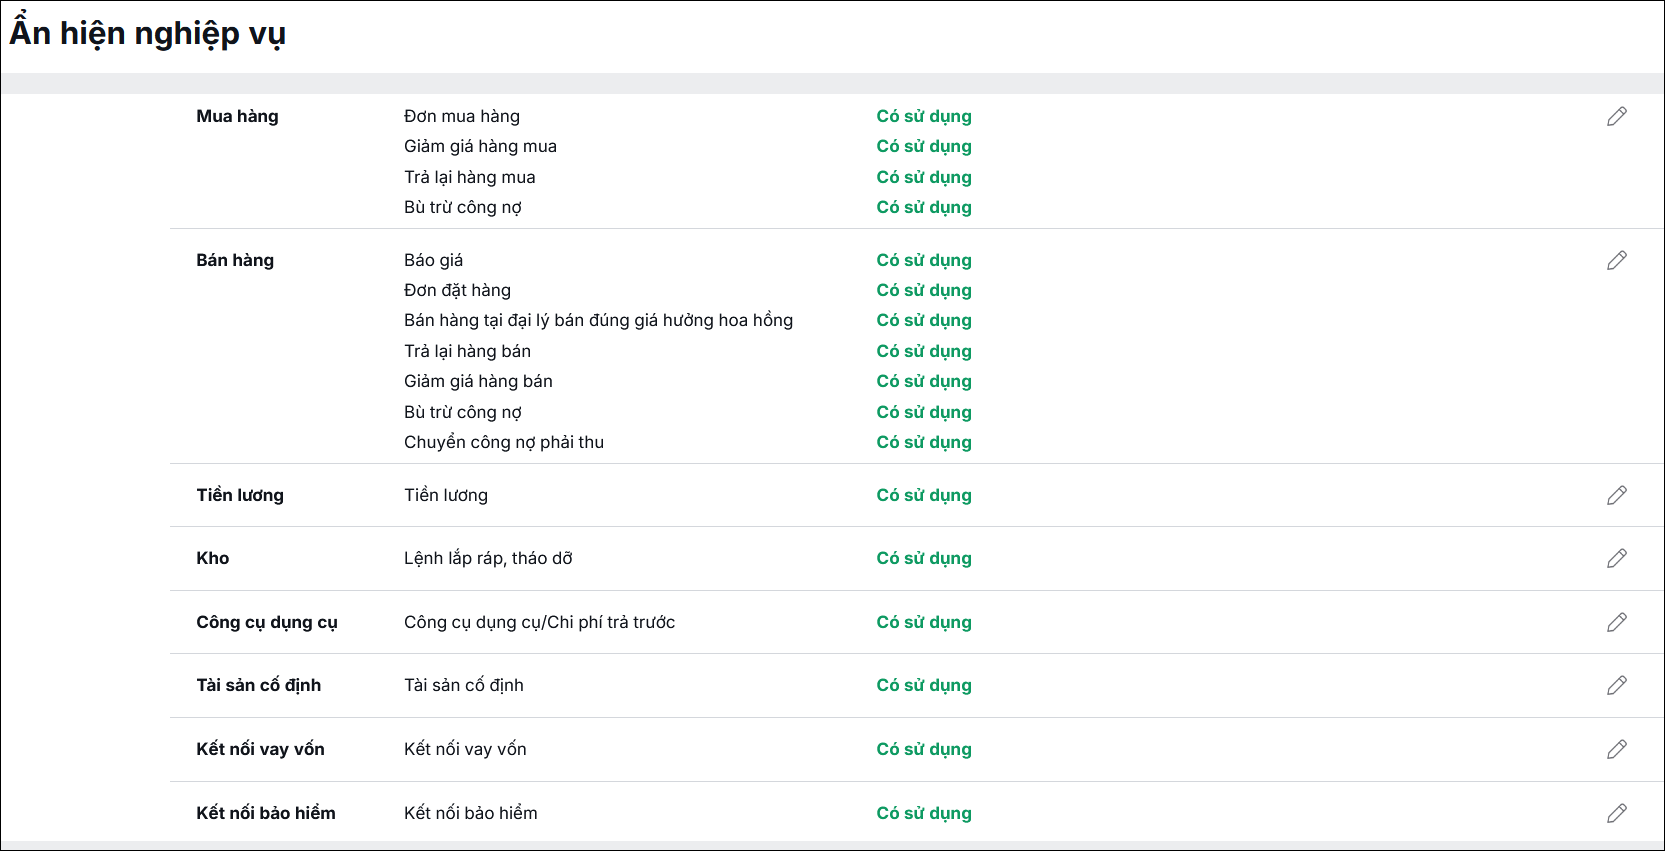Edit the Kho section via pencil icon

pos(1617,558)
